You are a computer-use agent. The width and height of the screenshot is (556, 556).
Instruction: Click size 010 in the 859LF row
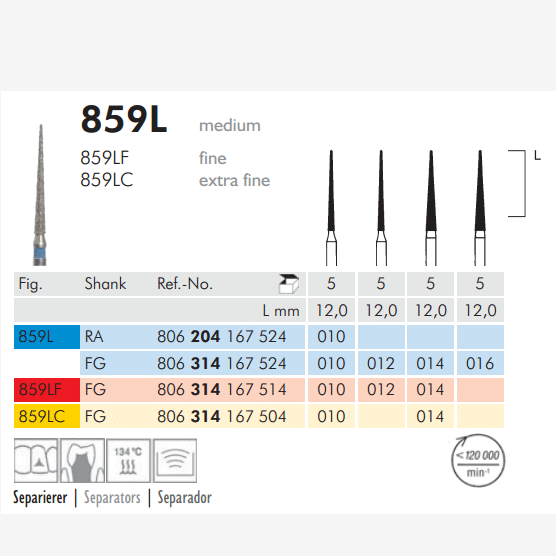[331, 390]
